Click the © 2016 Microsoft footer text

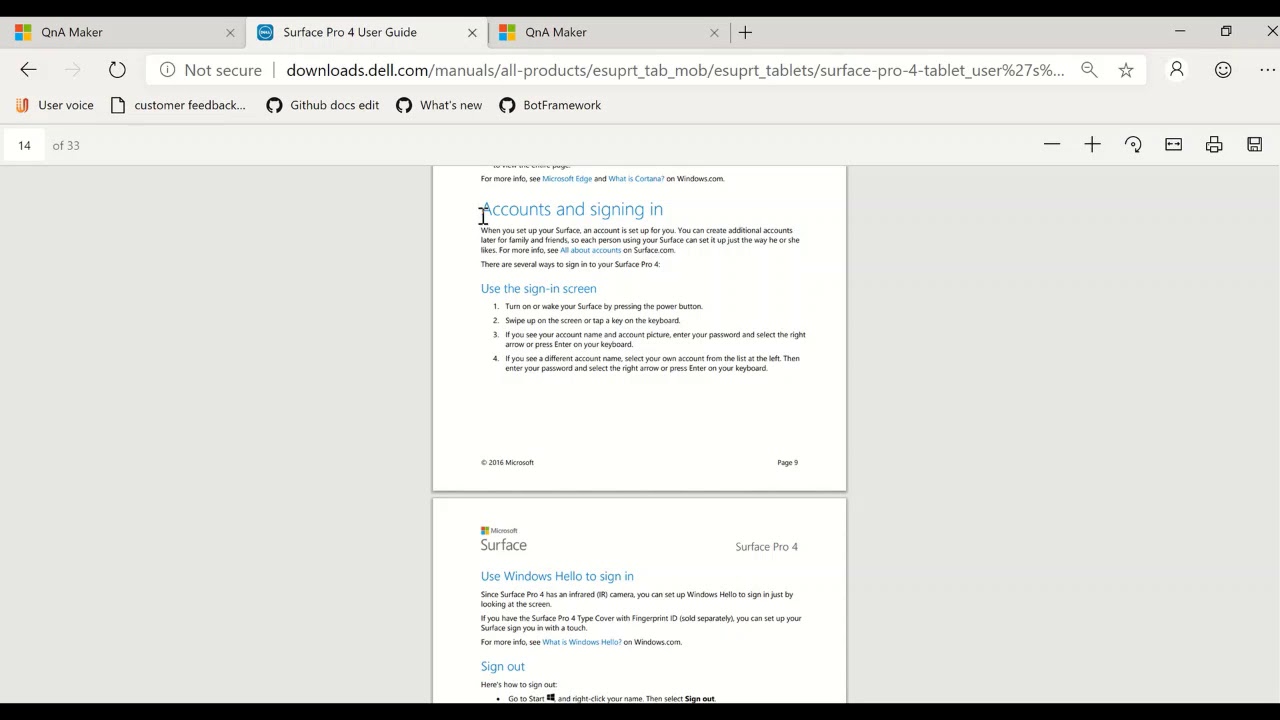click(x=507, y=463)
